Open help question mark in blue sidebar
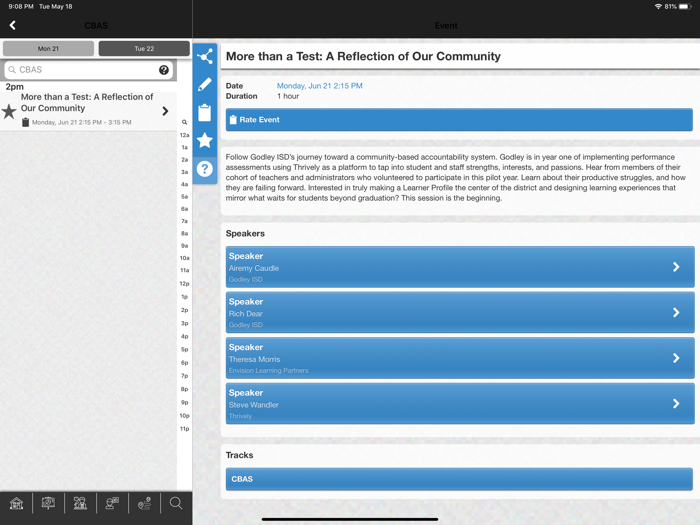 [205, 169]
